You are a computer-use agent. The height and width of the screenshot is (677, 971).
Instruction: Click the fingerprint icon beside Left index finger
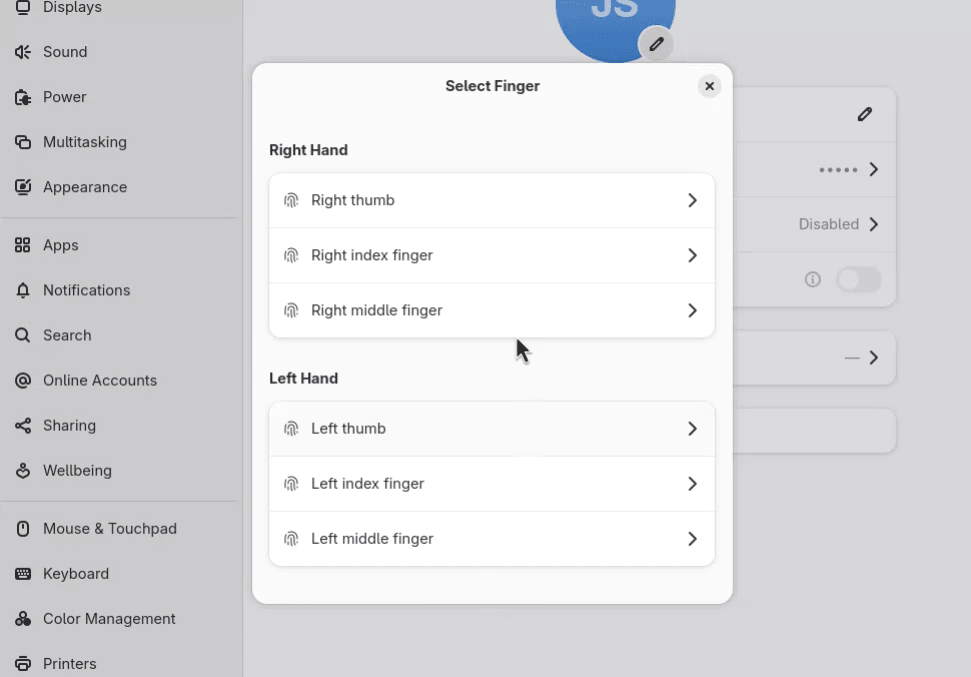pos(291,484)
